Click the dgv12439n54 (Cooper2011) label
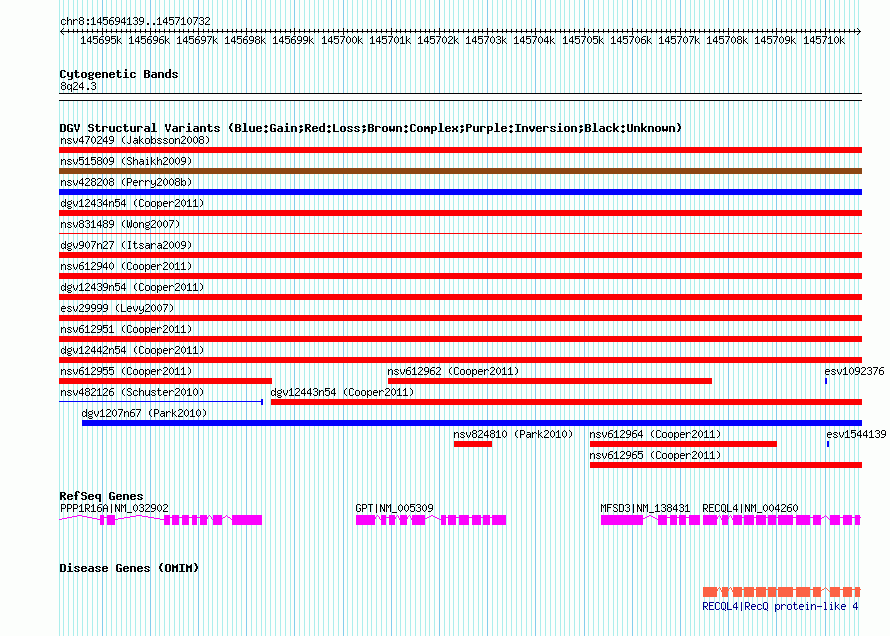890x636 pixels. pyautogui.click(x=132, y=287)
